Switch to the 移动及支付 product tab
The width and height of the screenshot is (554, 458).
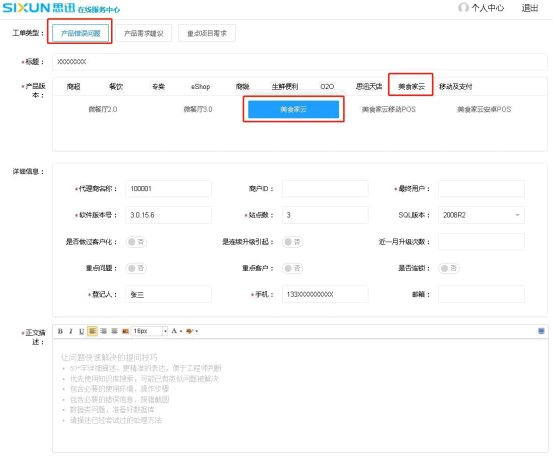tap(455, 87)
